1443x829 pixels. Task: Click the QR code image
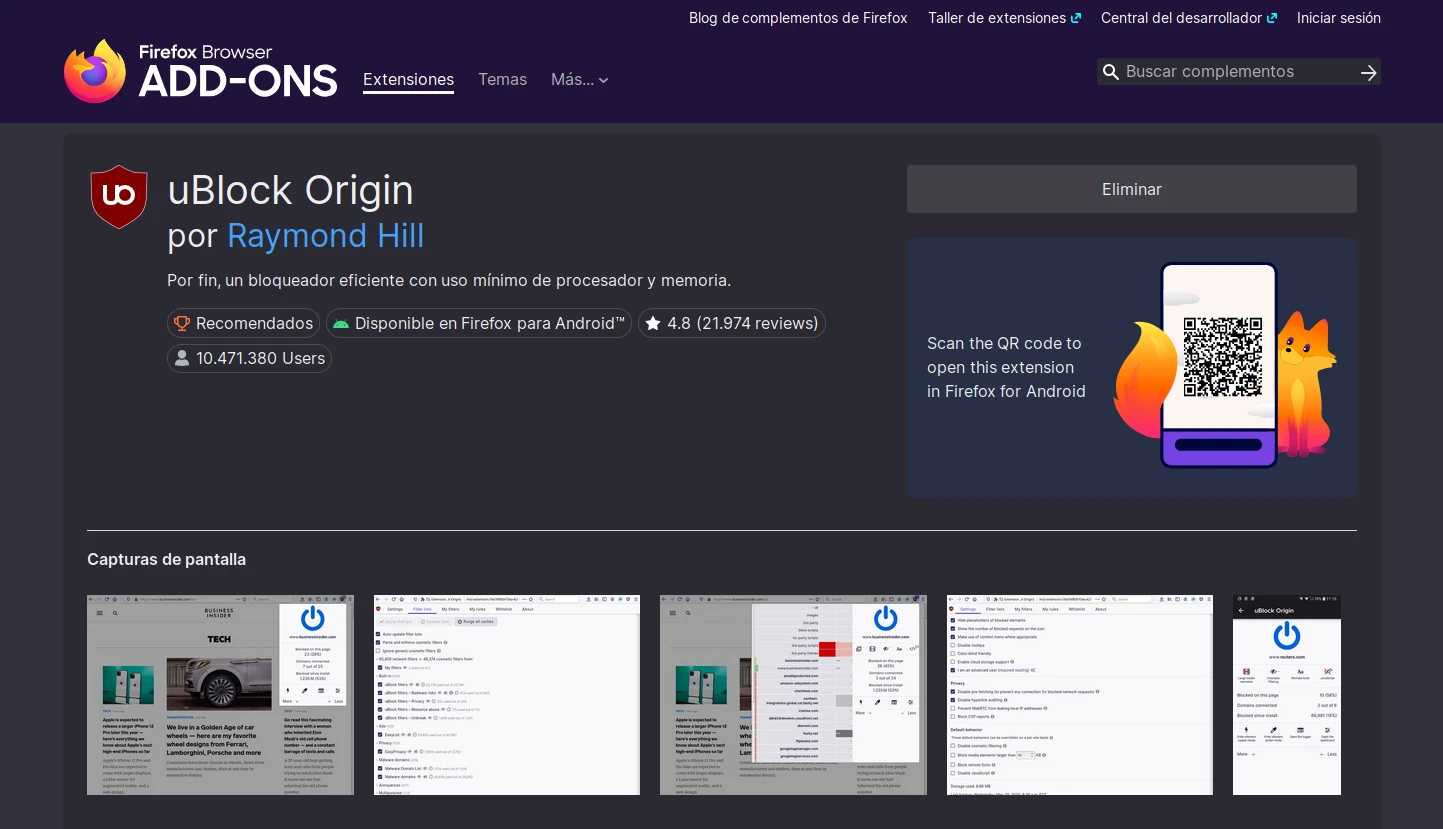click(1221, 357)
